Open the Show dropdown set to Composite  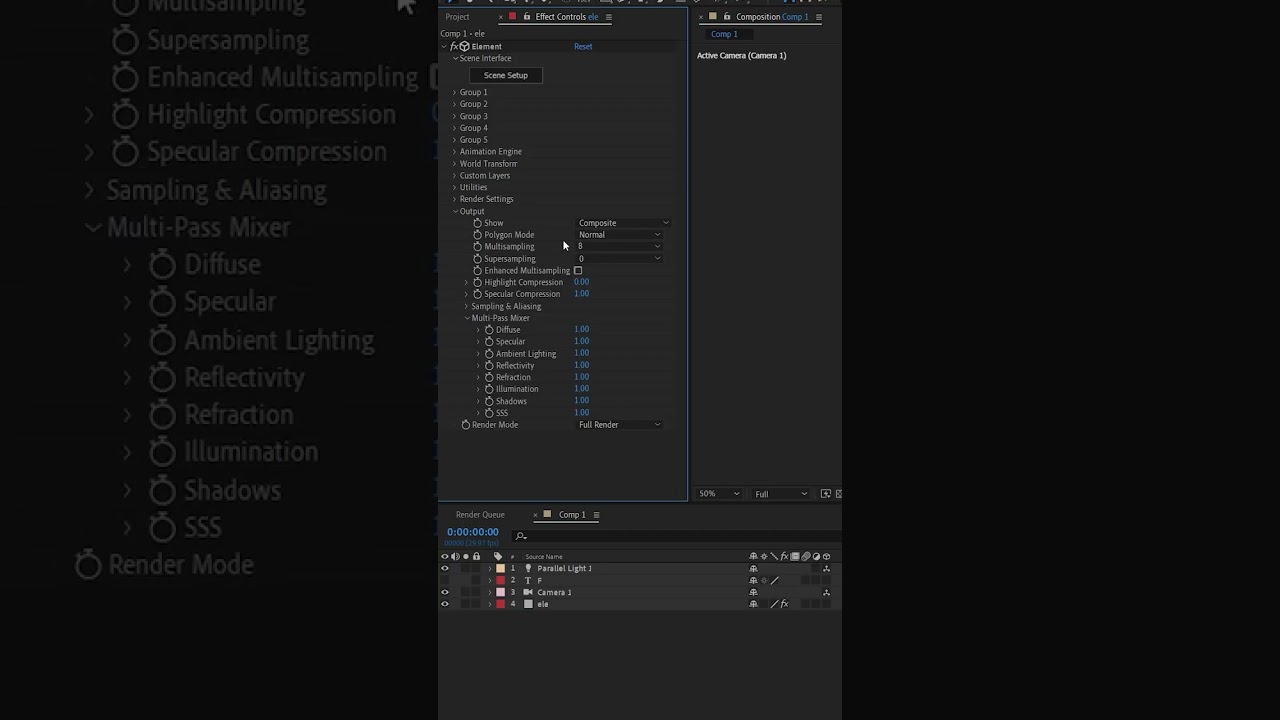coord(623,223)
